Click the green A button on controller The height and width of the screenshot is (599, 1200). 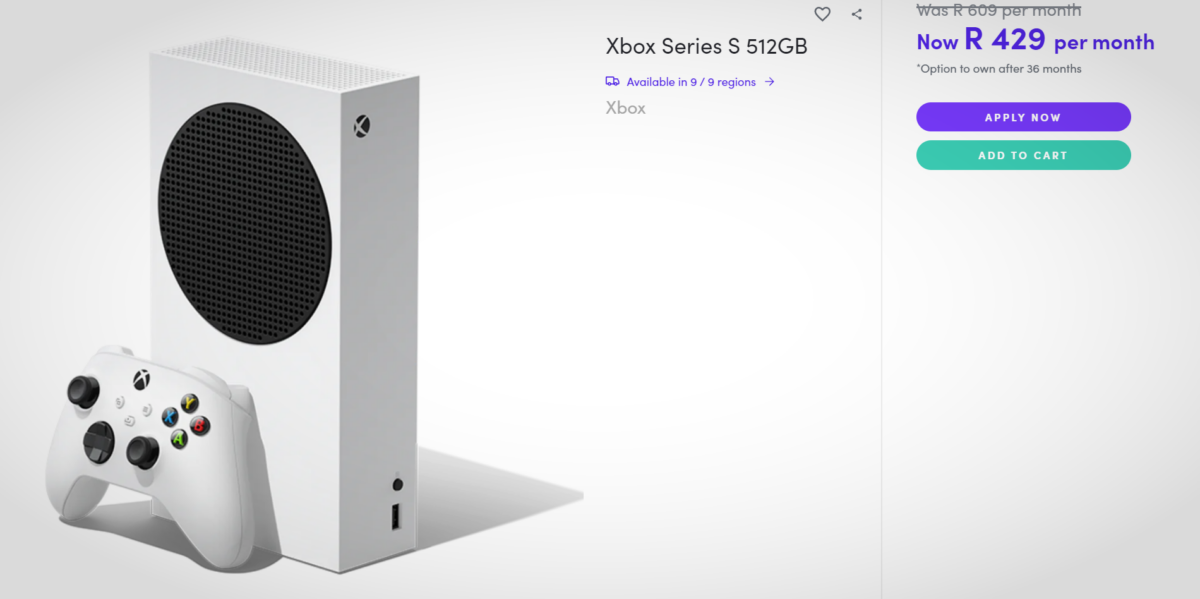click(x=179, y=438)
